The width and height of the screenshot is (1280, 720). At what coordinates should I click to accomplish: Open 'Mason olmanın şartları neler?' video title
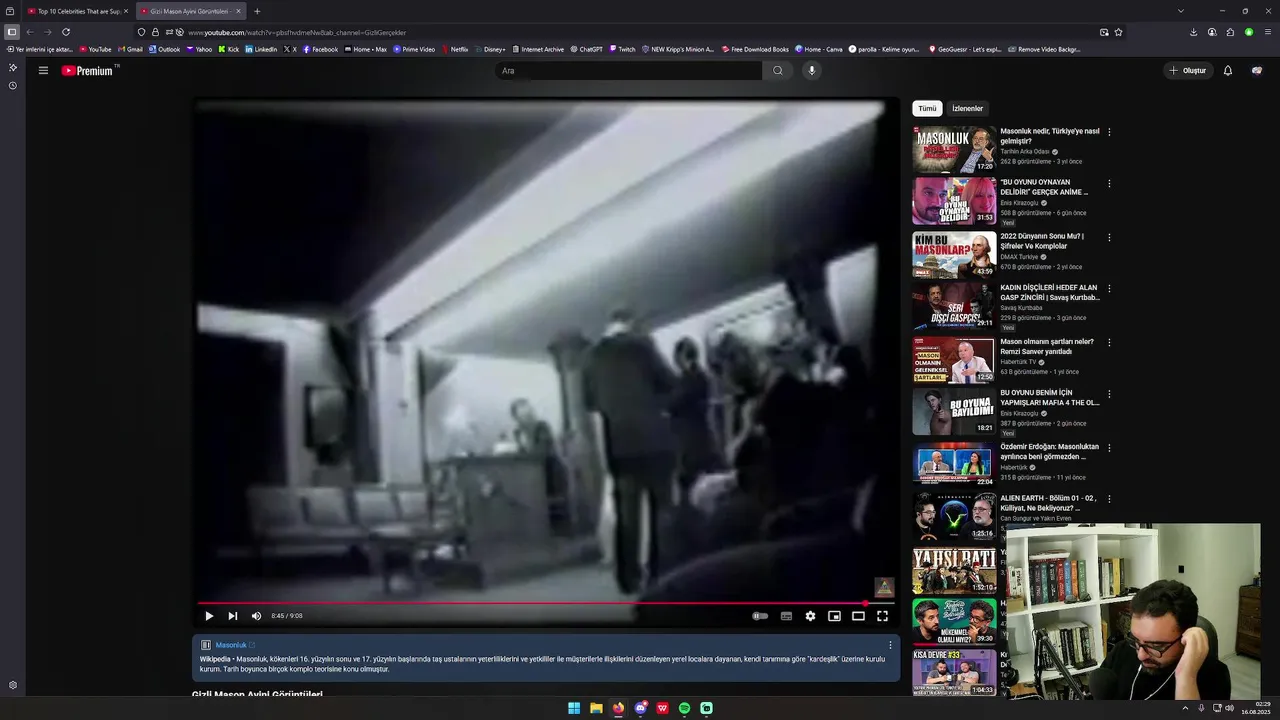coord(1047,346)
